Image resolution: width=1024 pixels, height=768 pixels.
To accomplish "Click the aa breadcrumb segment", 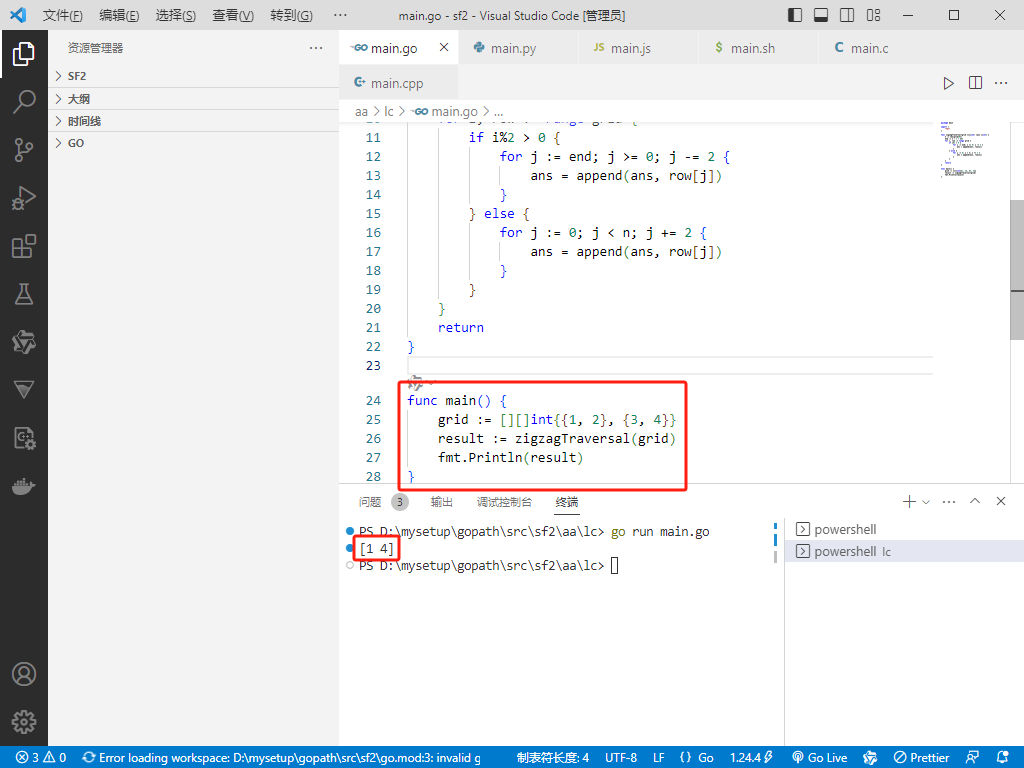I will tap(361, 112).
